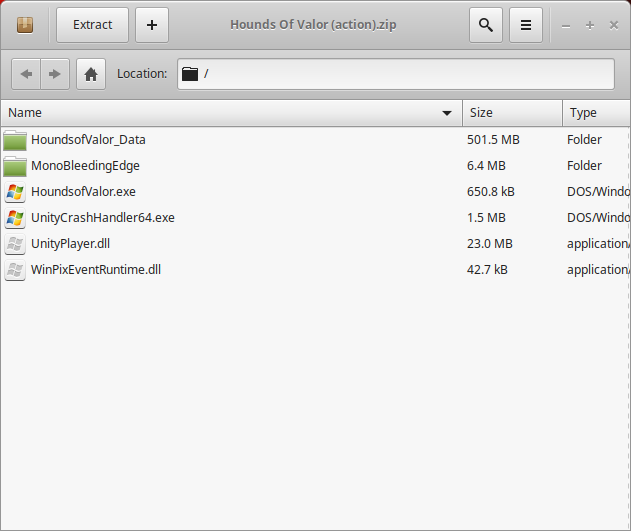
Task: Select the HoundsofValor.exe file name
Action: [x=83, y=191]
